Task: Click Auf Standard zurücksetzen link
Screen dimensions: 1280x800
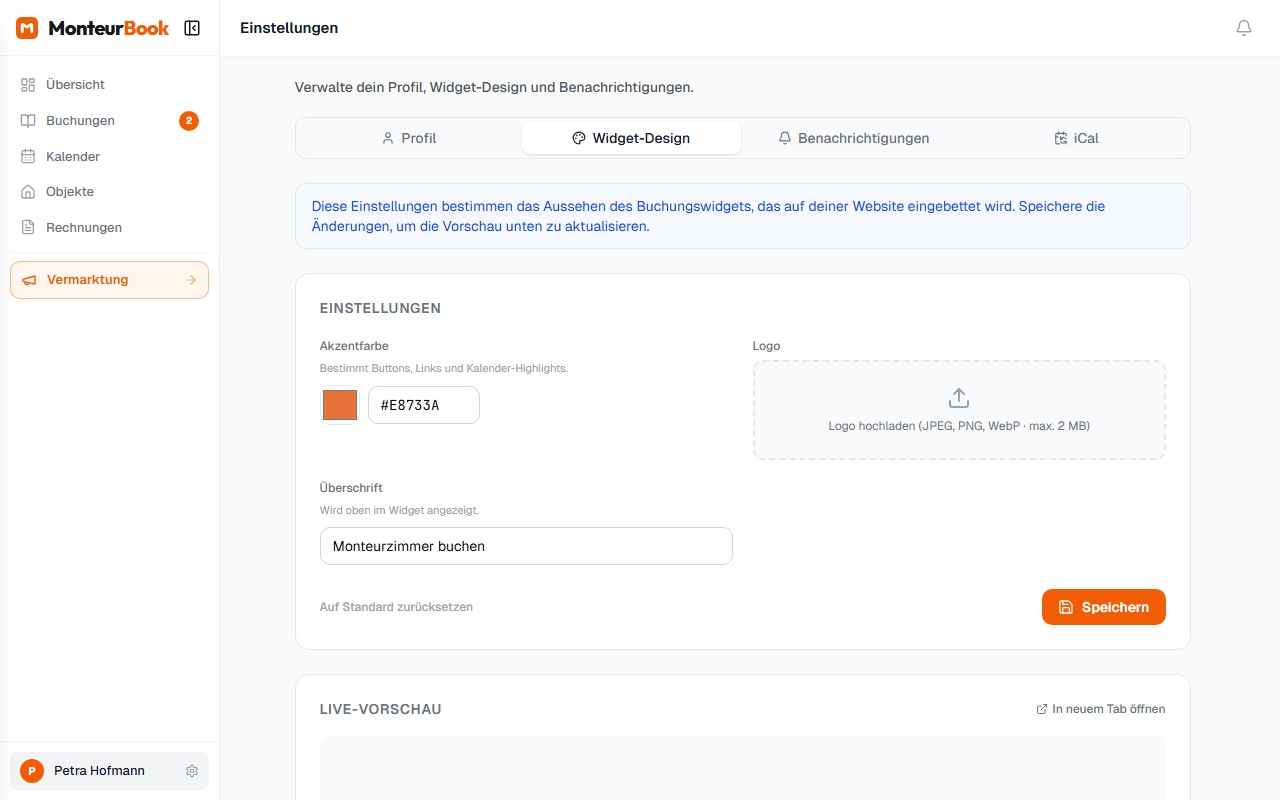Action: pyautogui.click(x=396, y=607)
